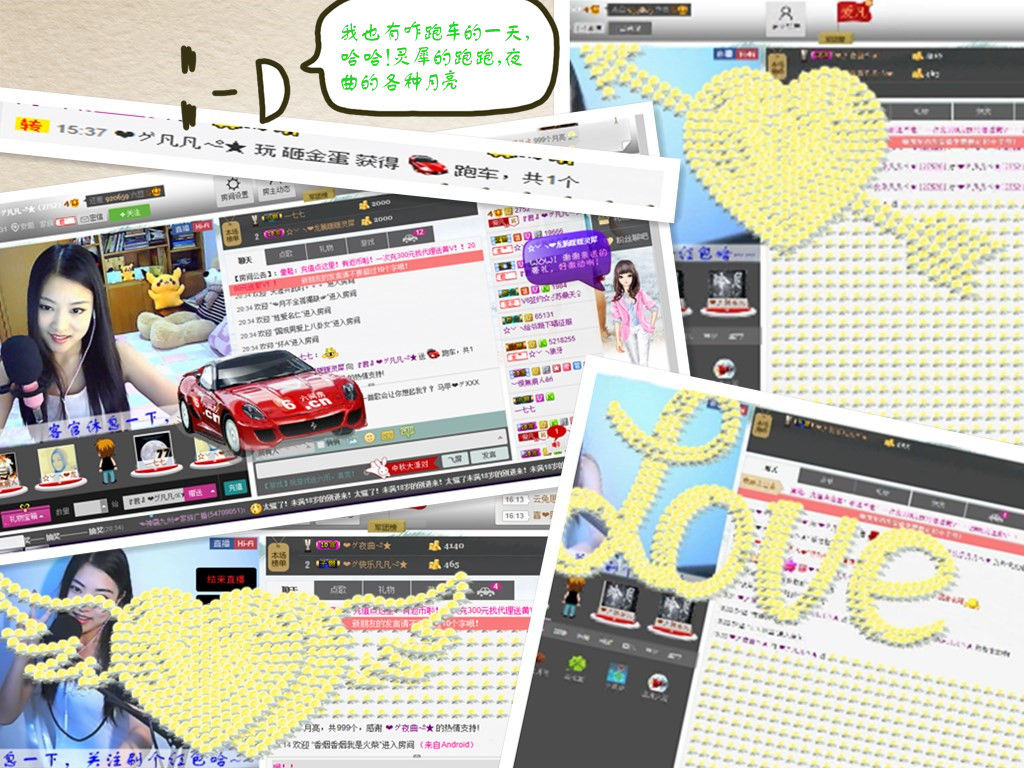Screen dimensions: 1024x768
Task: Open the user profile icon beside the red flag
Action: pos(786,18)
